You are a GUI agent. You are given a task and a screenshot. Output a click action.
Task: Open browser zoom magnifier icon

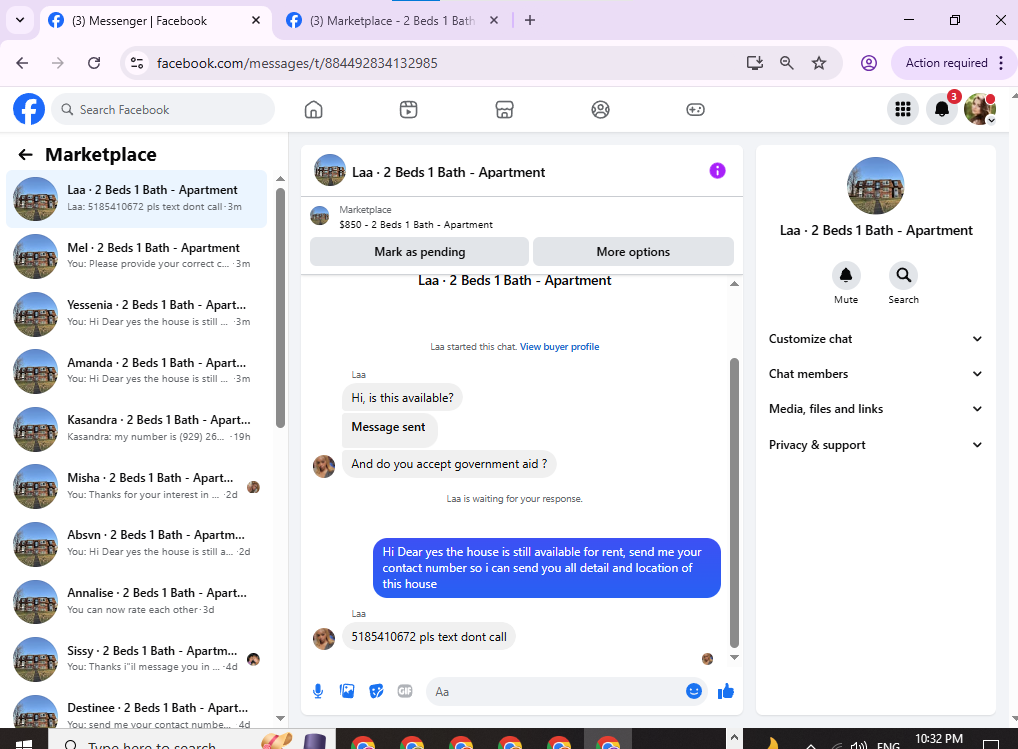(x=786, y=63)
